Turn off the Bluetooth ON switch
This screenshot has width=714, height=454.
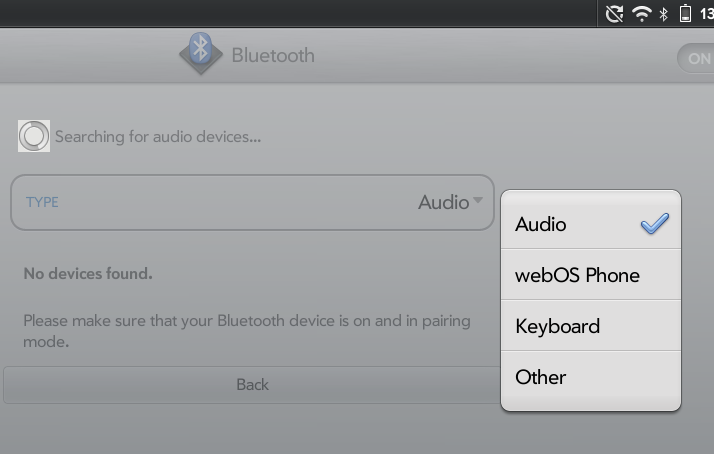696,58
